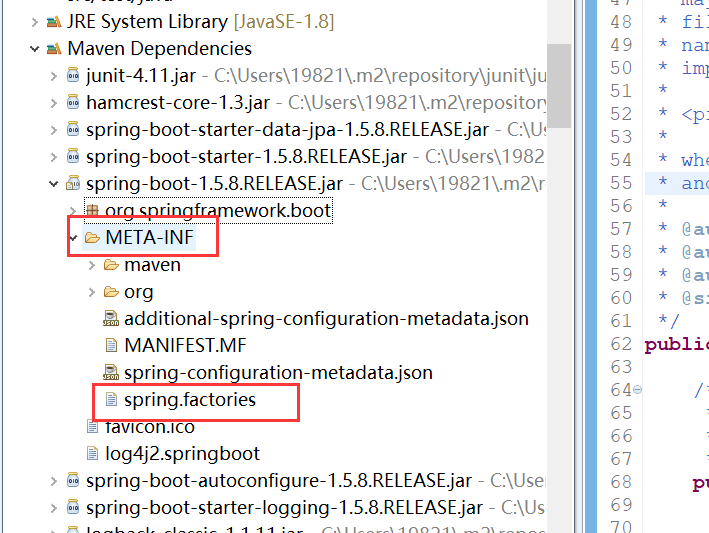
Task: Click additional-spring-configuration-metadata.json file icon
Action: [111, 318]
